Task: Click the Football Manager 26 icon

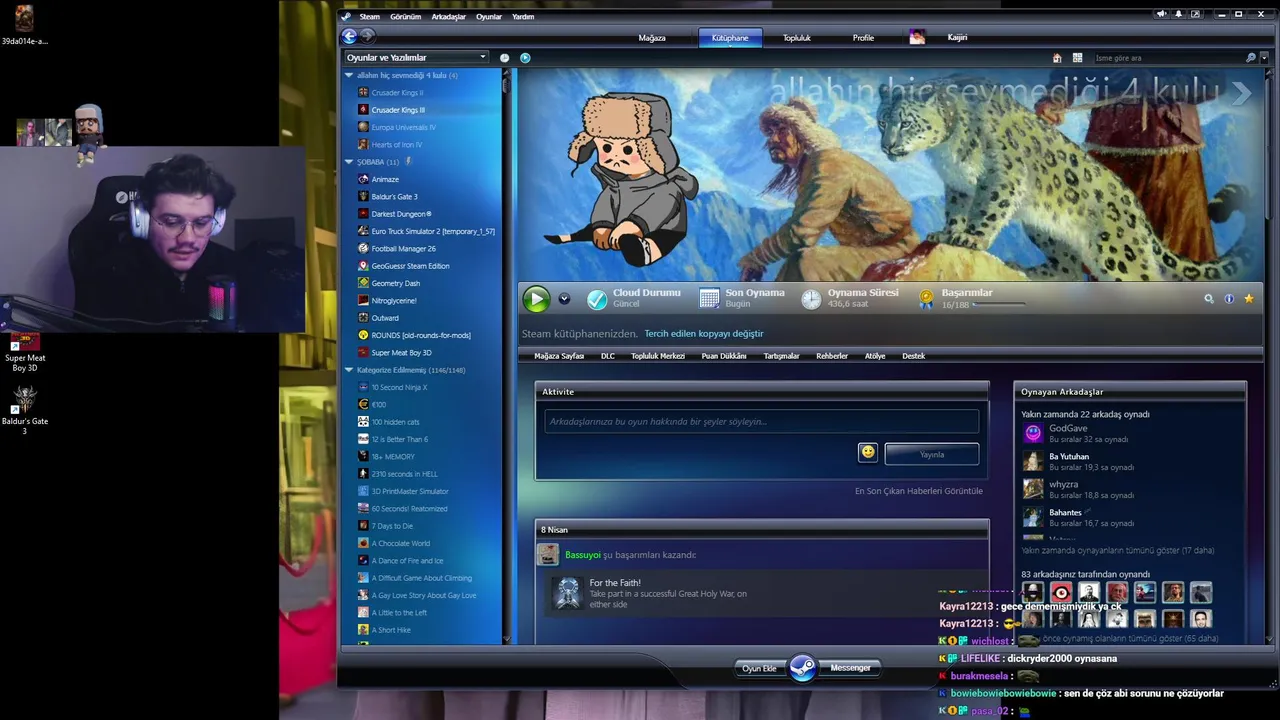Action: click(x=363, y=248)
